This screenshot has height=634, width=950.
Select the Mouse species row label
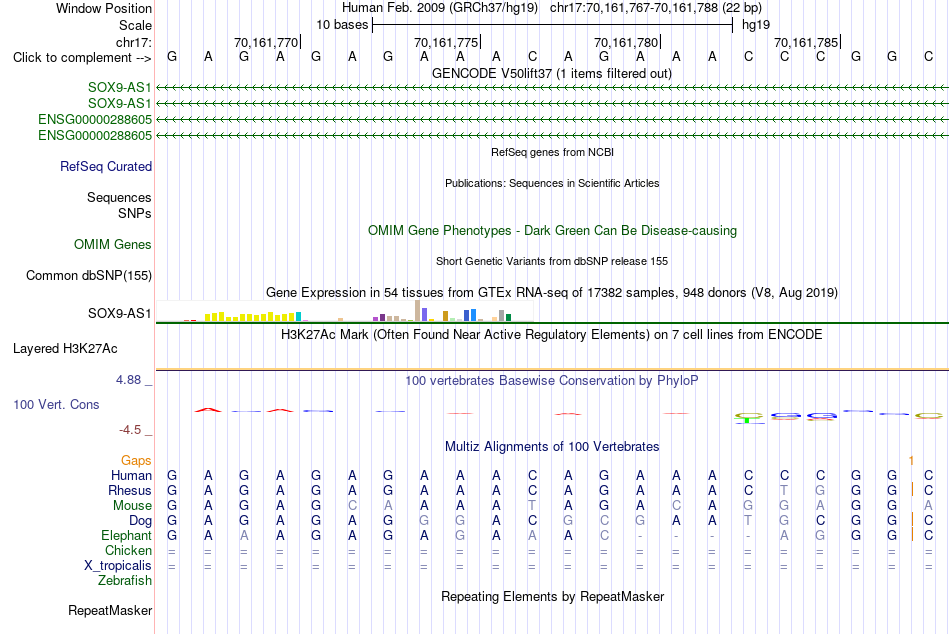coord(132,506)
